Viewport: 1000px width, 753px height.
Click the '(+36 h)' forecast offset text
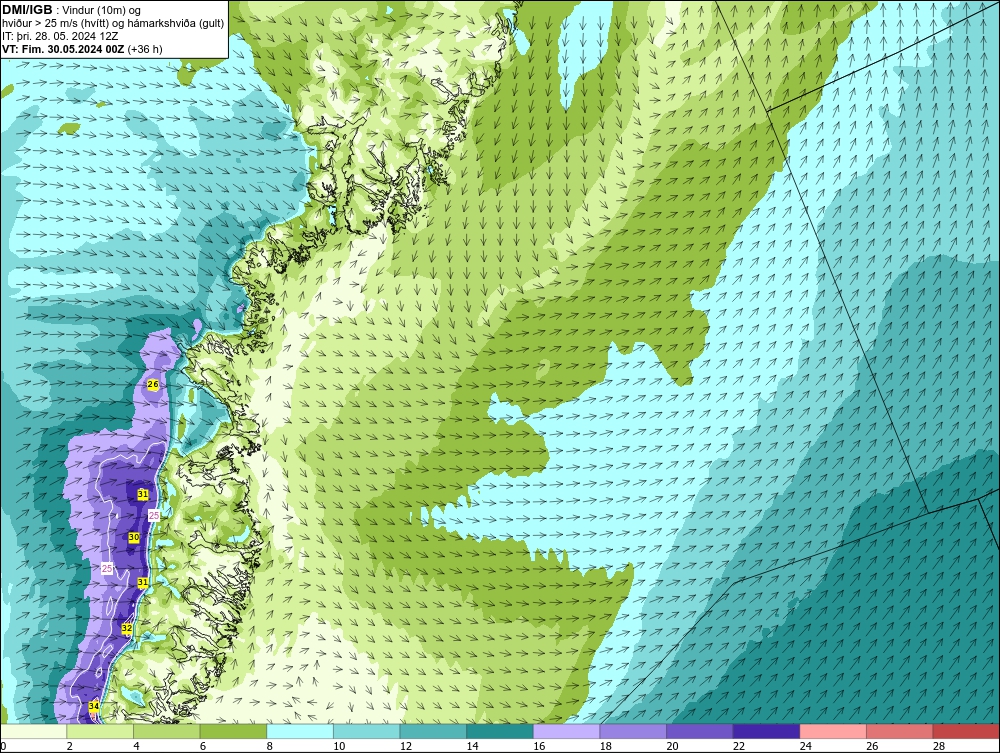(x=145, y=49)
